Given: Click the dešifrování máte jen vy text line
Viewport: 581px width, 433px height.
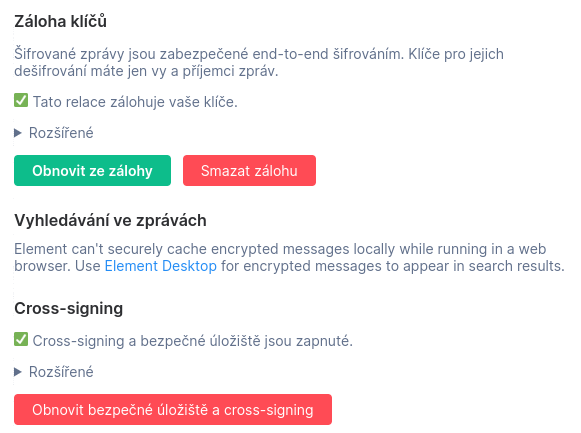Looking at the screenshot, I should [x=146, y=71].
